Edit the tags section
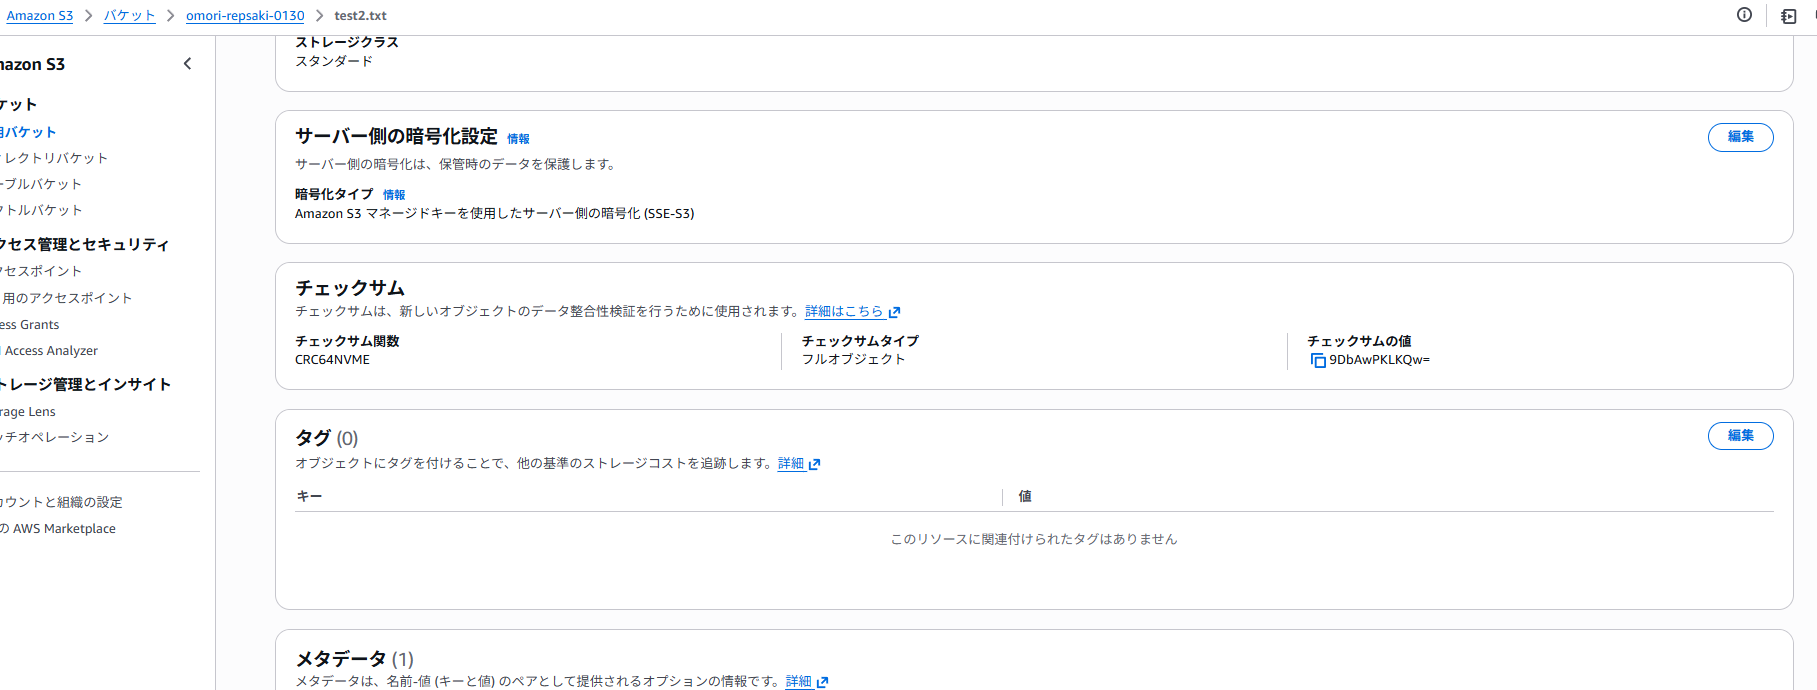1817x690 pixels. pos(1740,436)
